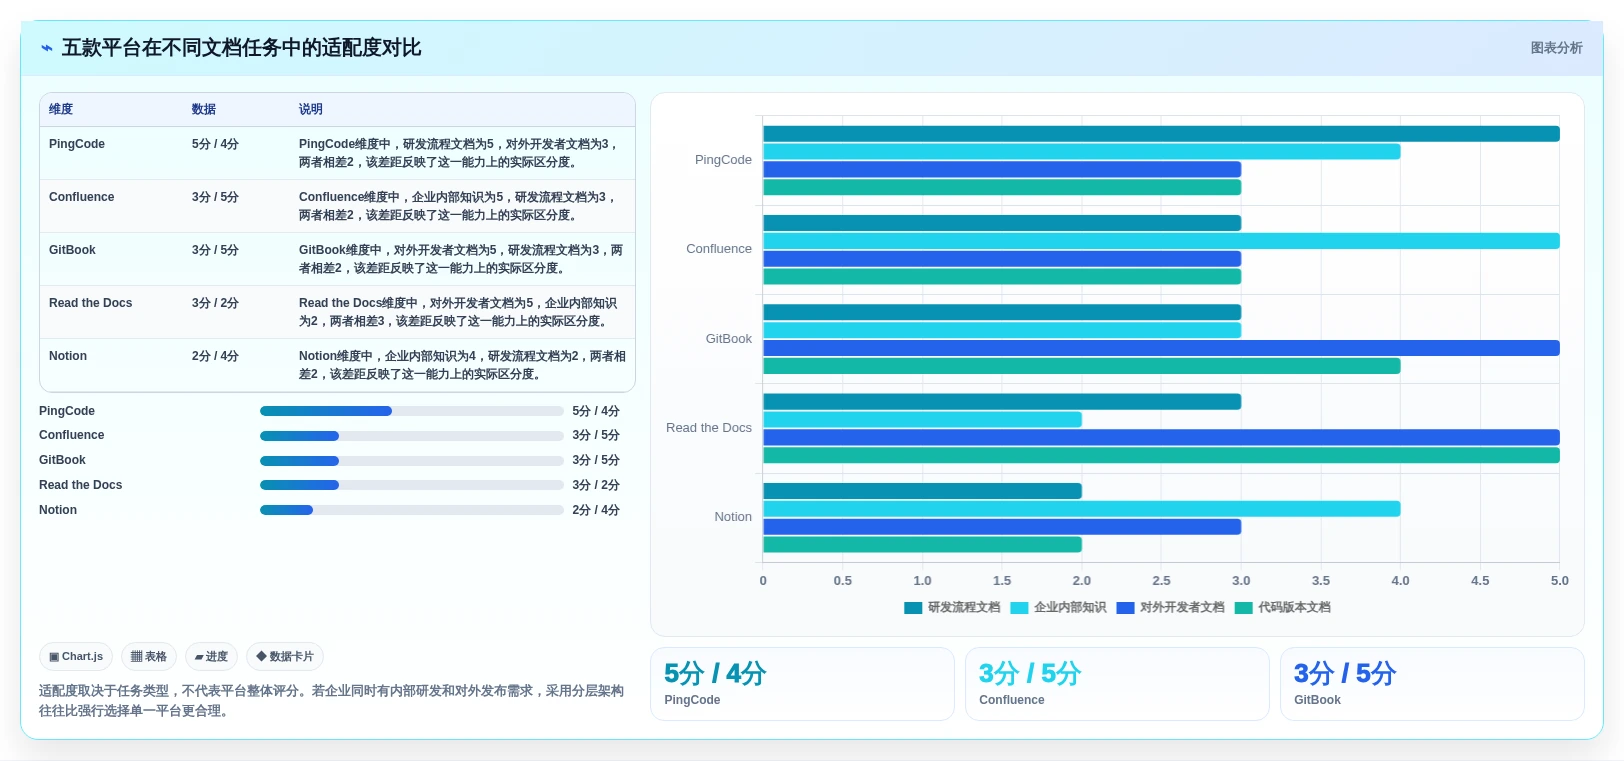Click the PingCode description text in table
Image resolution: width=1624 pixels, height=761 pixels.
point(460,153)
